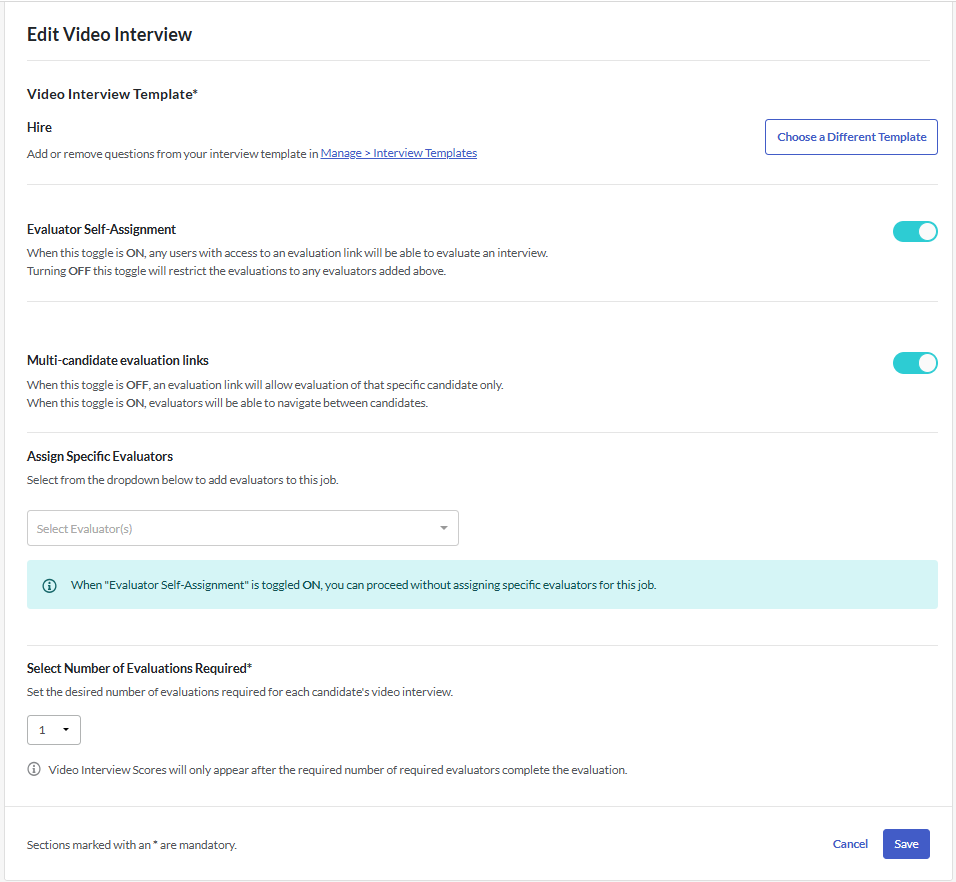Turn off Multi-candidate evaluation links toggle

914,363
